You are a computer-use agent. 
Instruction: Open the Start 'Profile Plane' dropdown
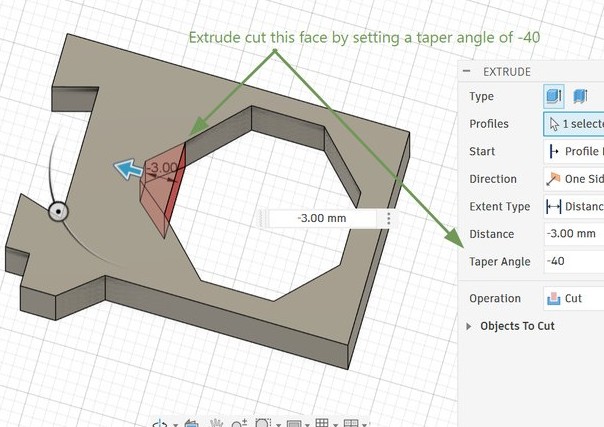[574, 151]
